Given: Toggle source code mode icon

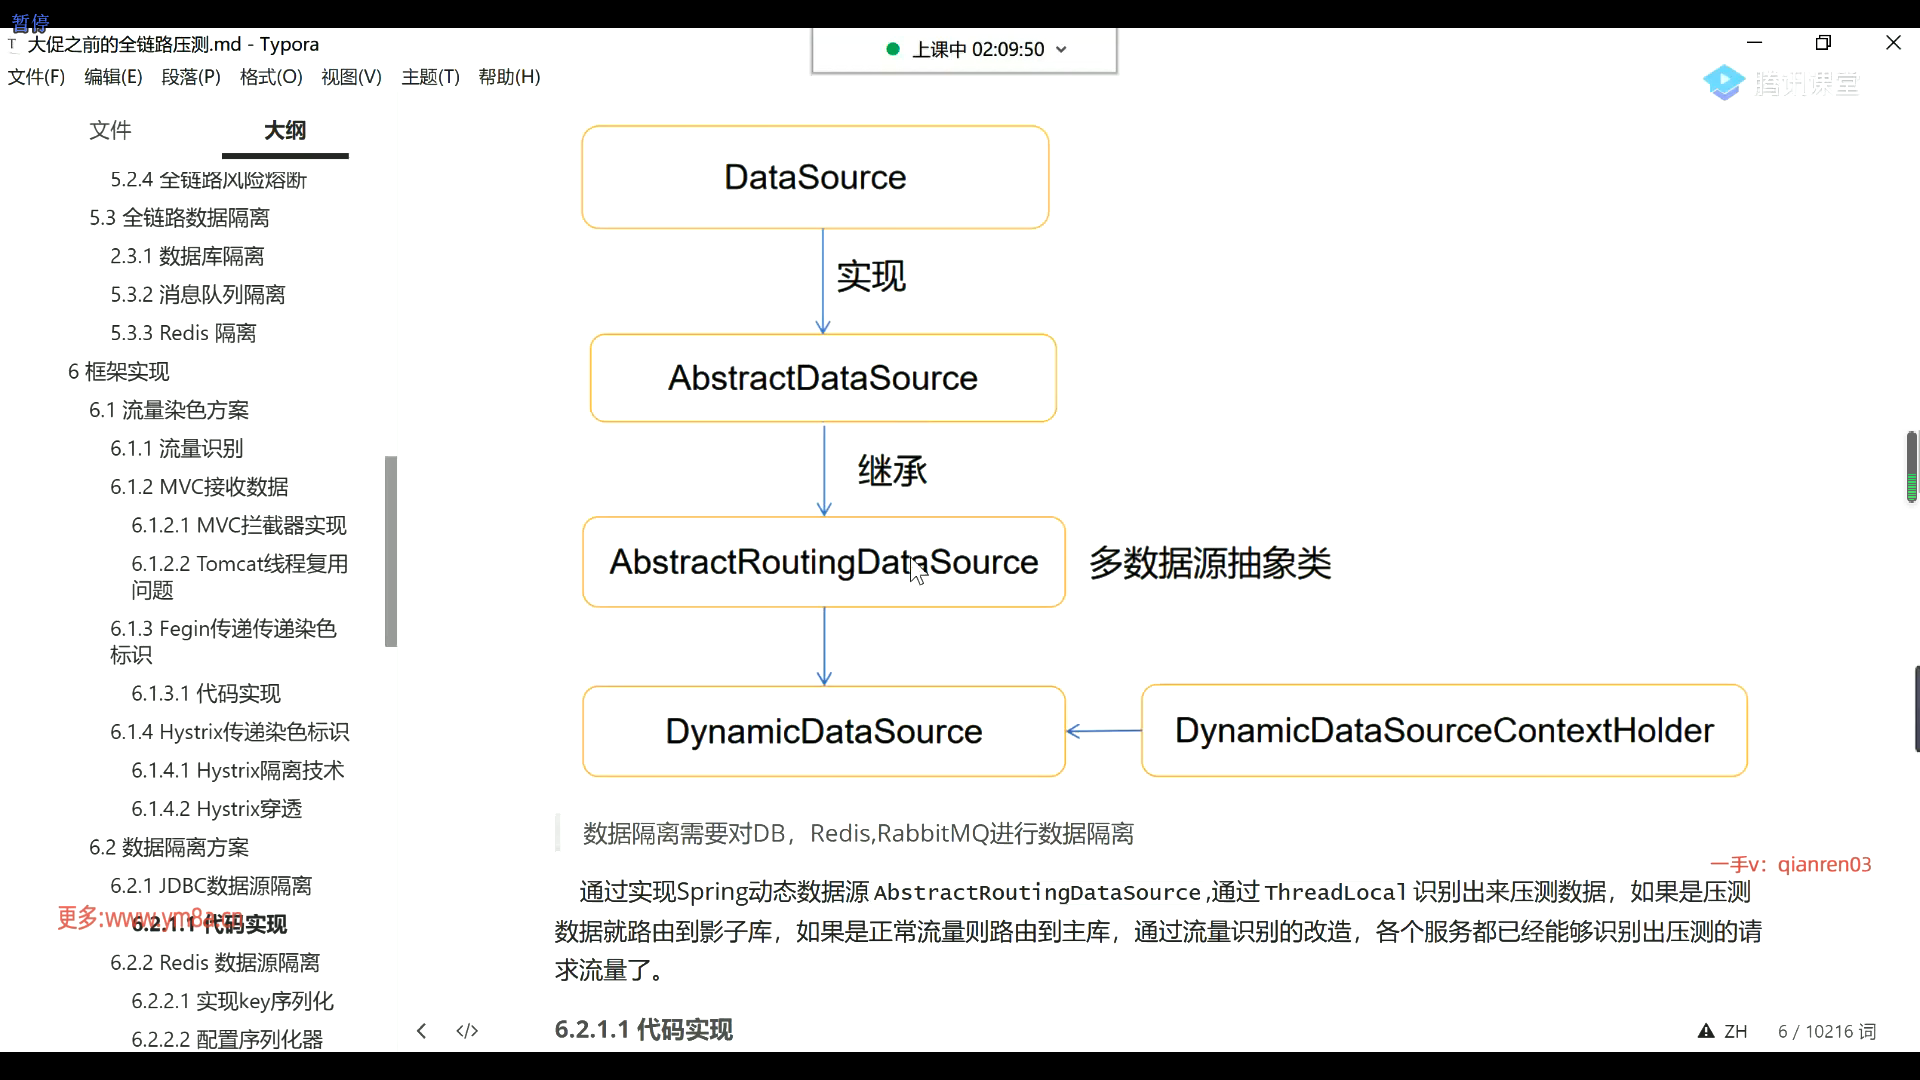Looking at the screenshot, I should [467, 1031].
